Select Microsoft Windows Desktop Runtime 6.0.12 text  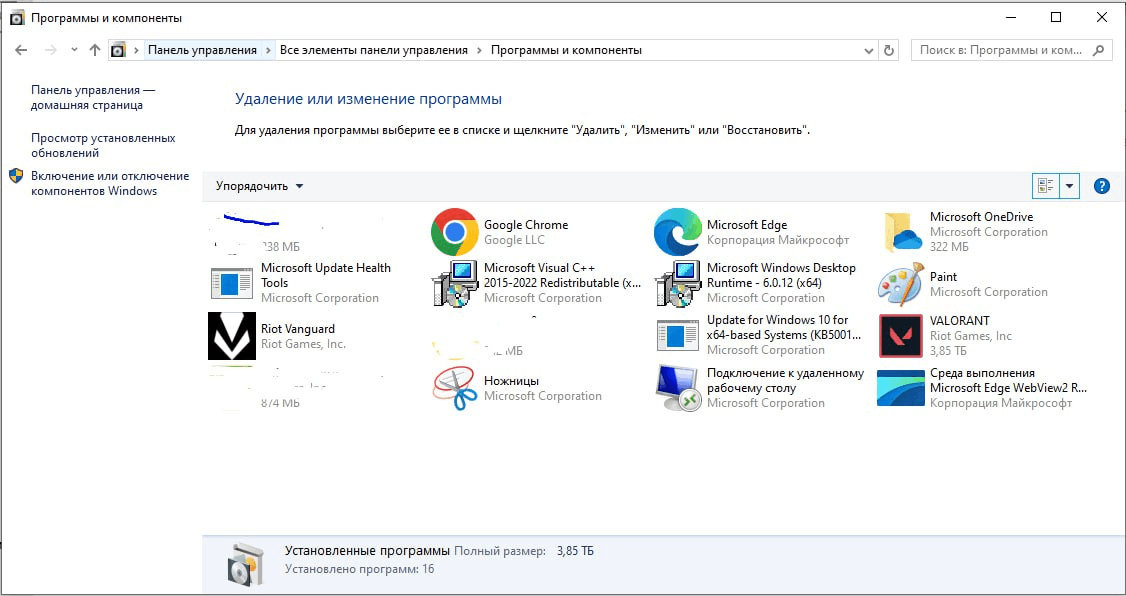pos(781,275)
